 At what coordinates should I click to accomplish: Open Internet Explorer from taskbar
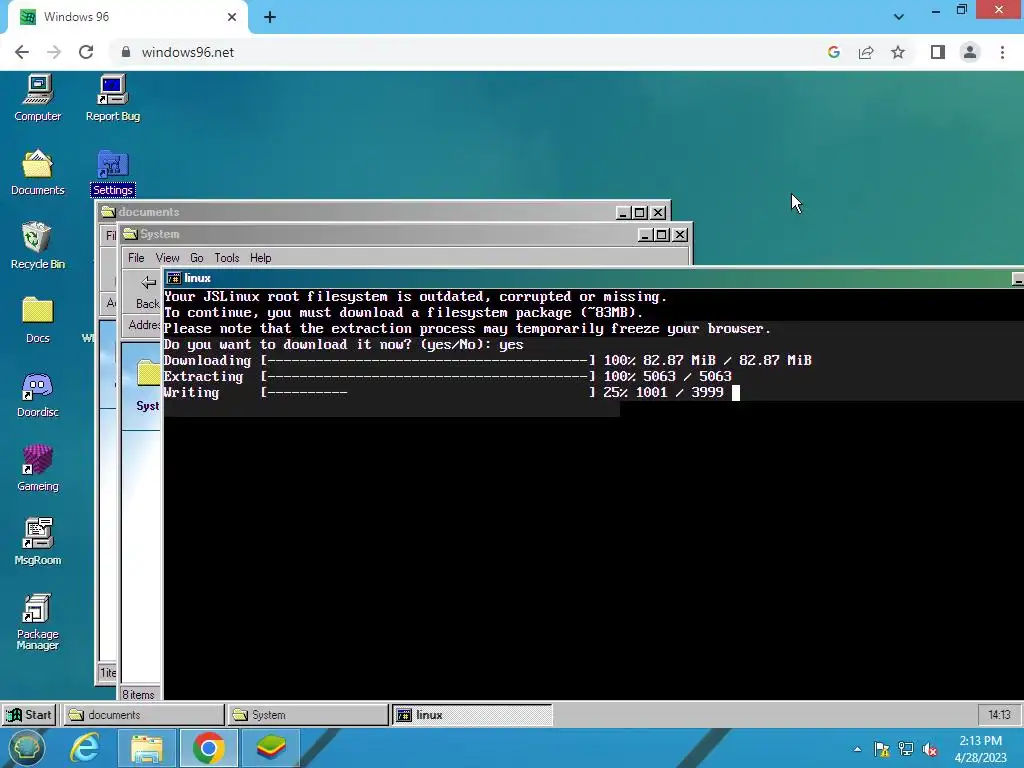[x=85, y=748]
